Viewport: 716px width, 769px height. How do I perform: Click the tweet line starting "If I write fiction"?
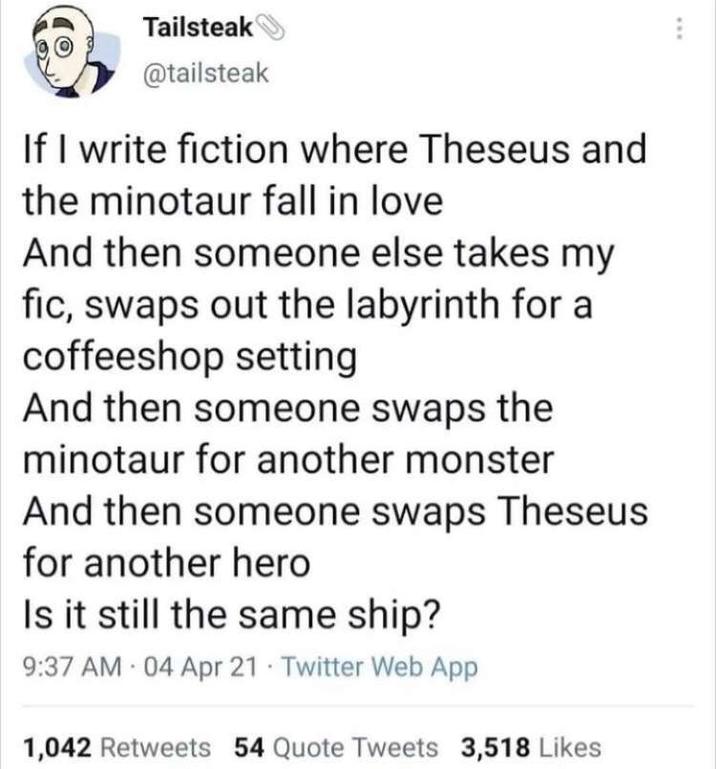point(334,150)
